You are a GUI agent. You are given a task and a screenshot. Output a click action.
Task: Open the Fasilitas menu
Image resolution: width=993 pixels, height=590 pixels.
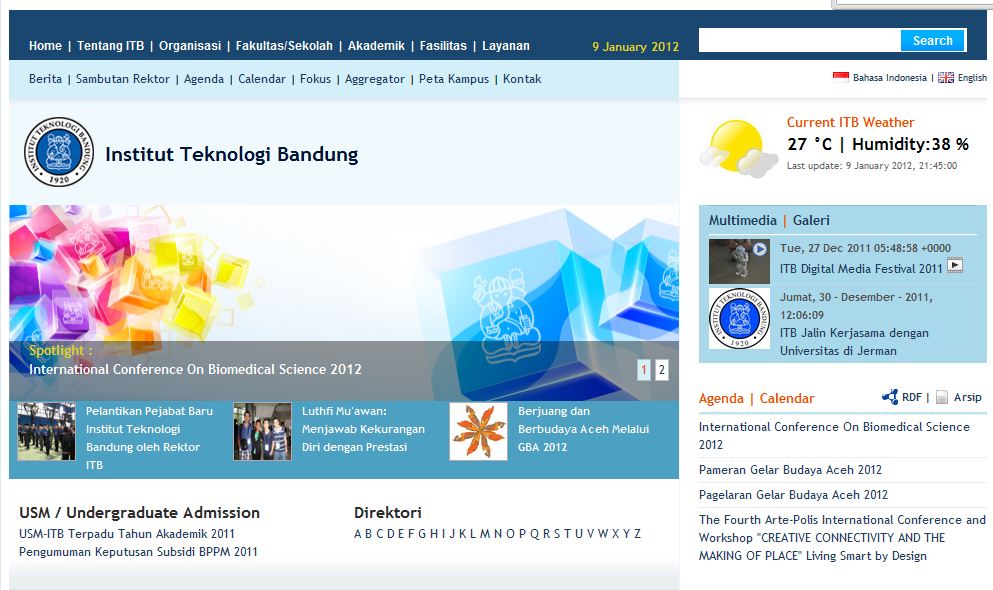tap(443, 46)
